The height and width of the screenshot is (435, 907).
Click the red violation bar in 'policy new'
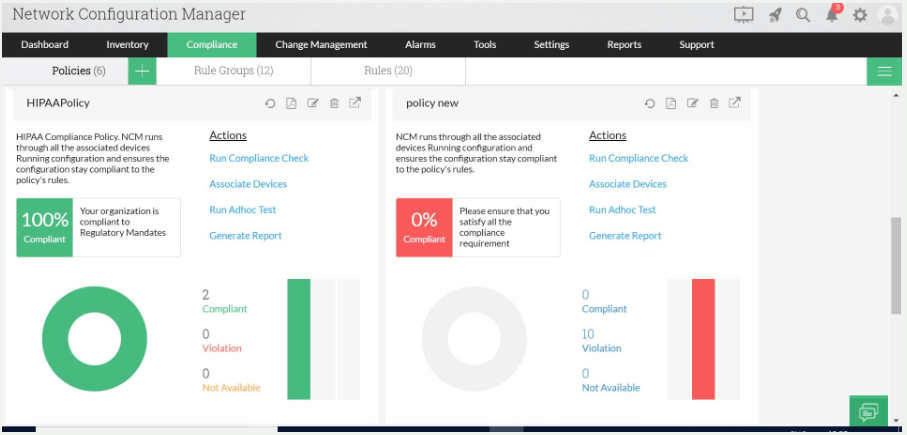(703, 339)
